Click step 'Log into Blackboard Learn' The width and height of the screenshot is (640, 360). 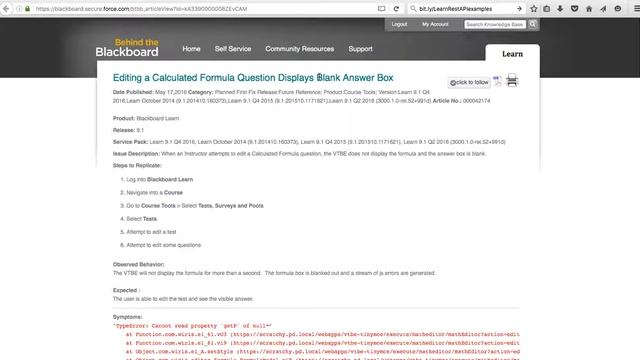click(x=160, y=179)
